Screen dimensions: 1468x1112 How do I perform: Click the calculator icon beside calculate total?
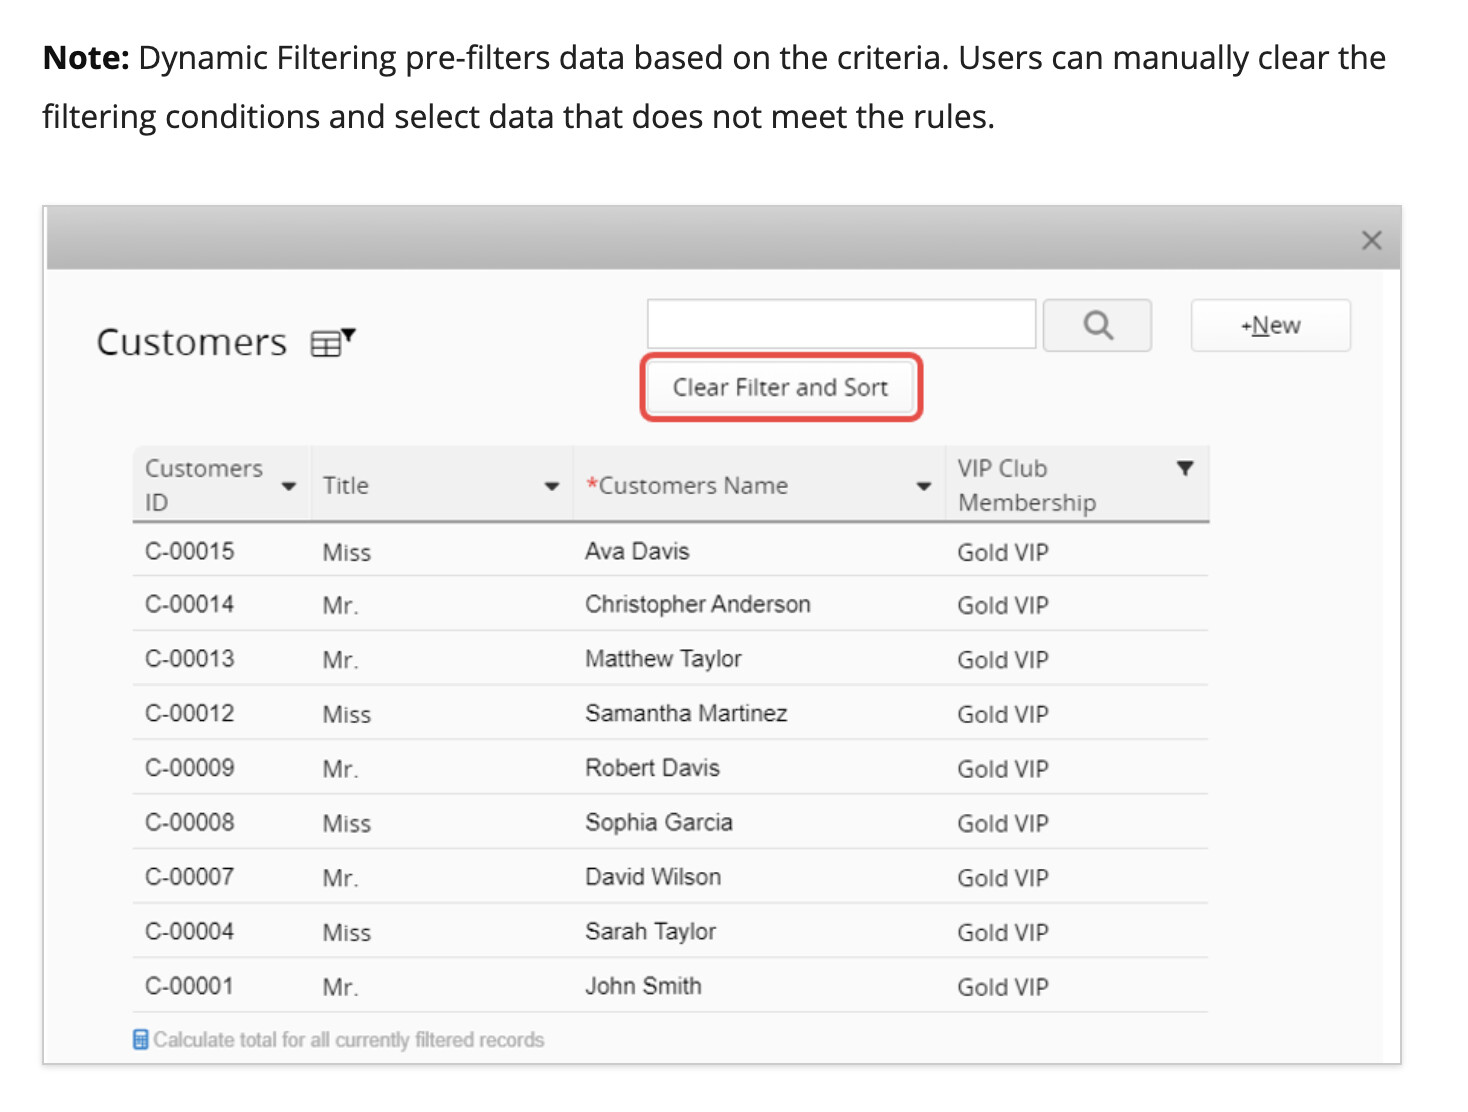click(x=141, y=1040)
